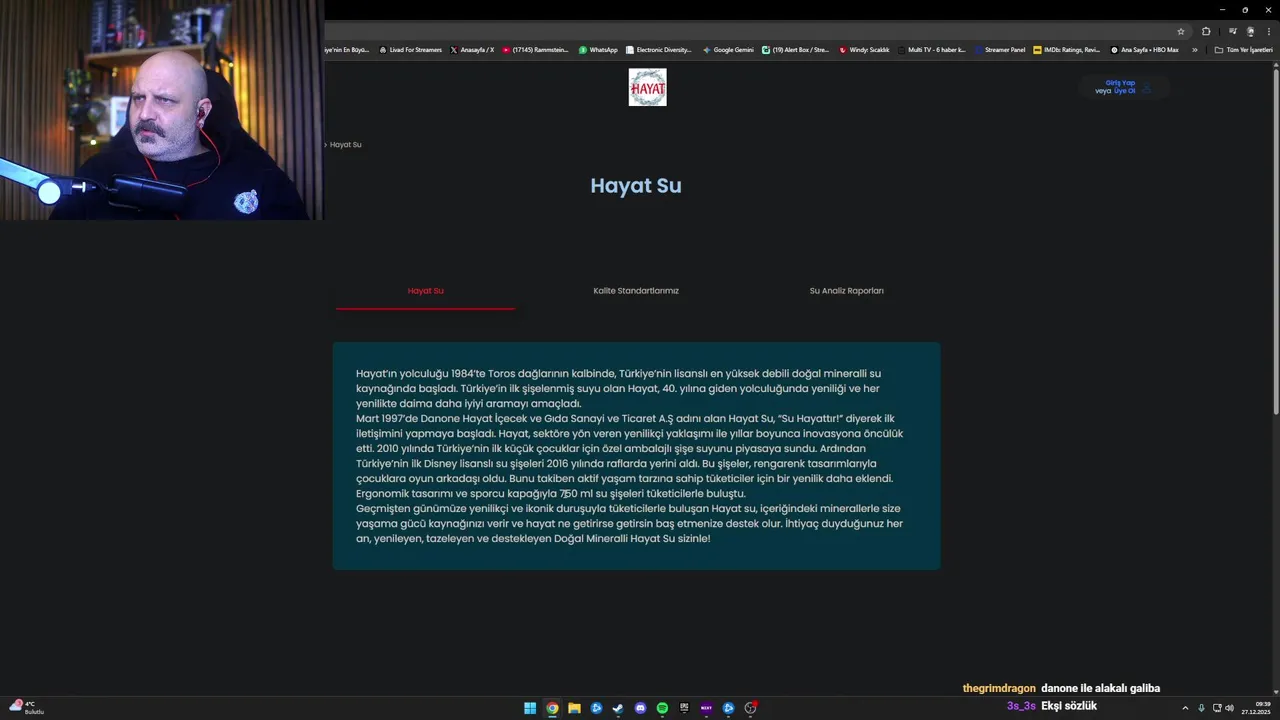This screenshot has width=1280, height=720.
Task: Bookmark this page with the star icon
Action: [1181, 32]
